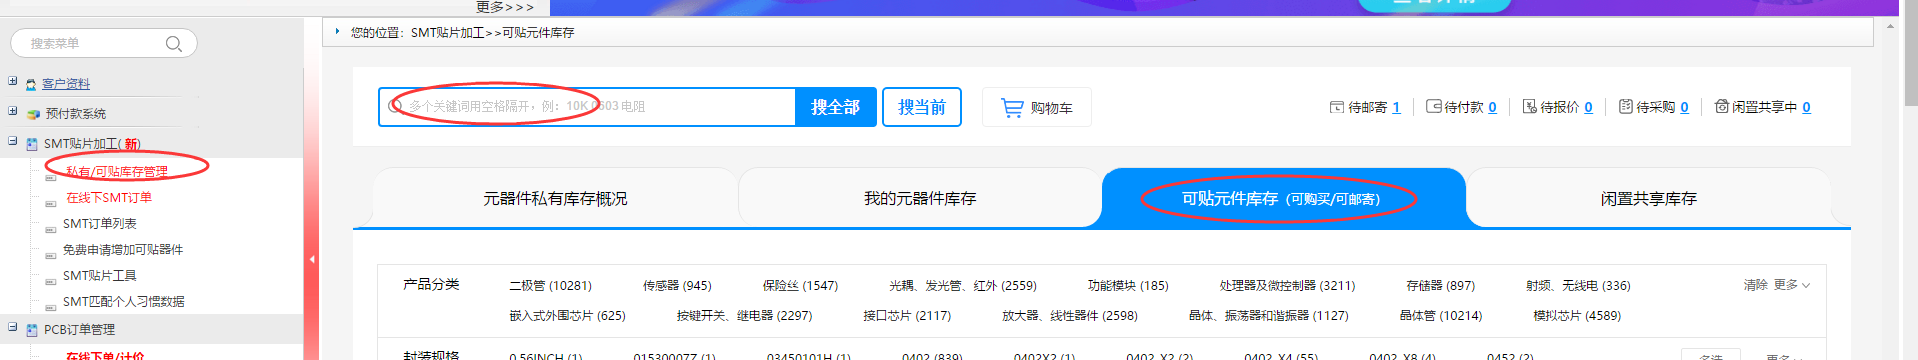Open 待邮寄 count link 1
Viewport: 1918px width, 360px height.
coord(1396,107)
